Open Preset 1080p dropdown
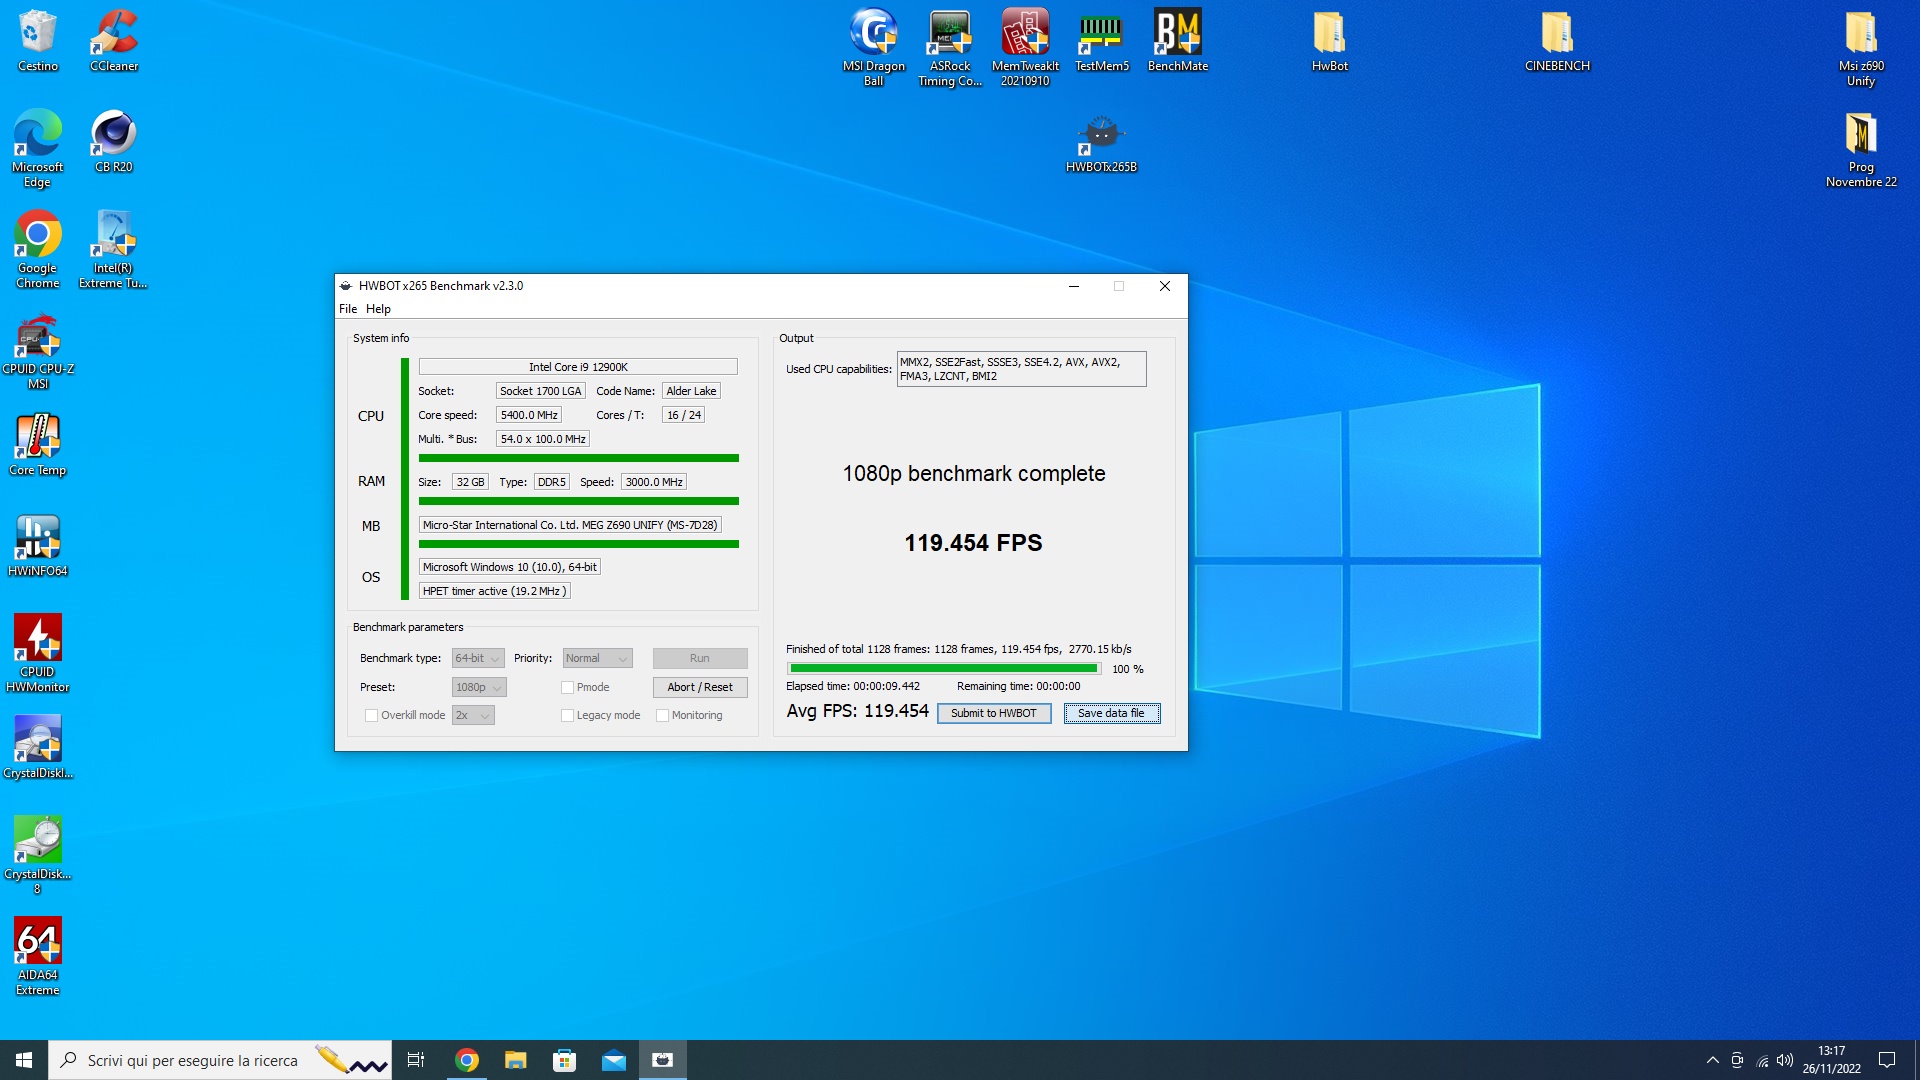 click(x=479, y=687)
